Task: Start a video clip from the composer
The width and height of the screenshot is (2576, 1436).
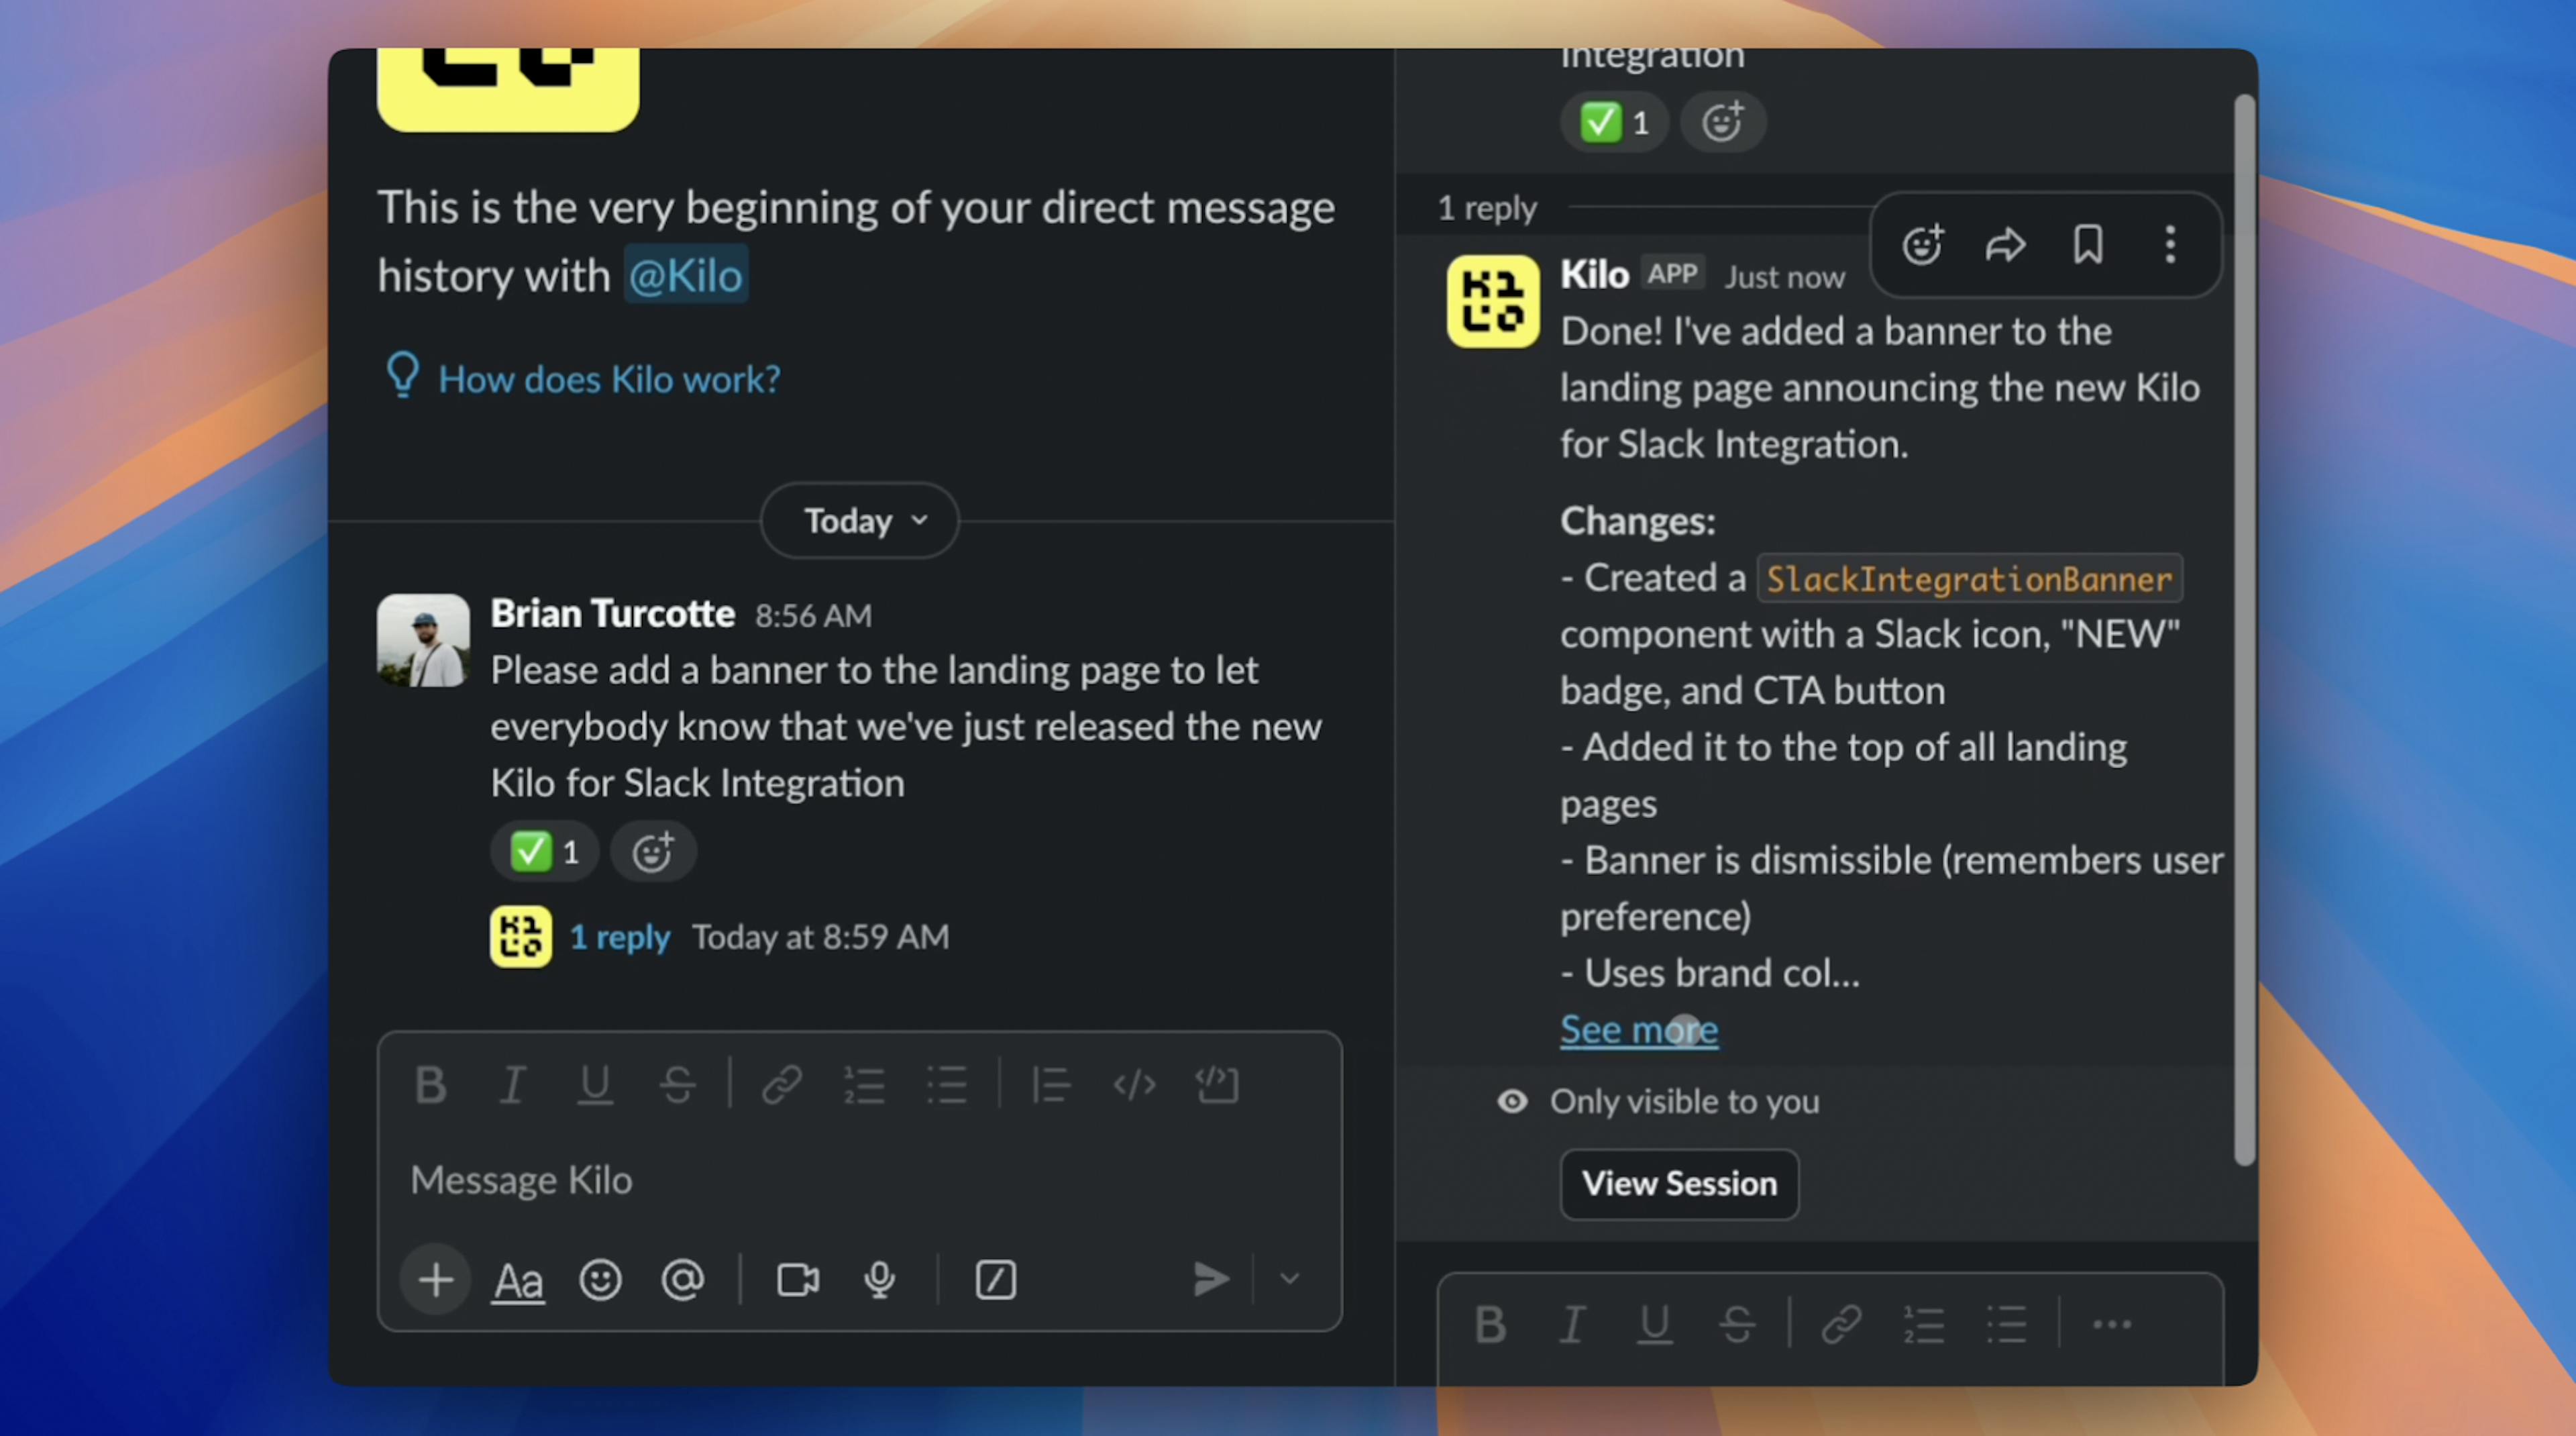Action: click(x=797, y=1280)
